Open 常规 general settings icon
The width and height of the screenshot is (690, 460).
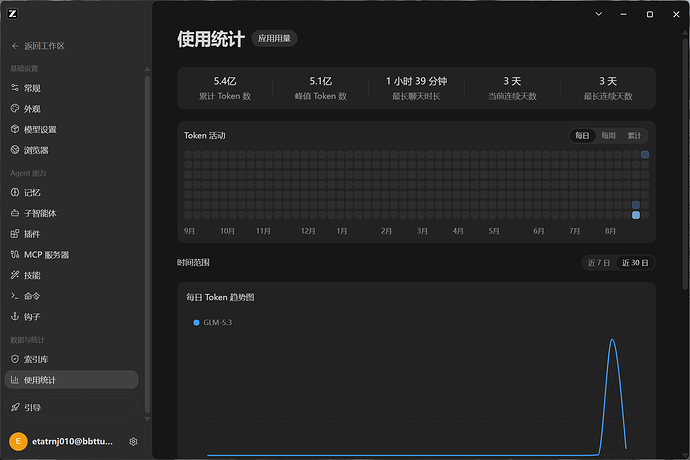[x=15, y=88]
